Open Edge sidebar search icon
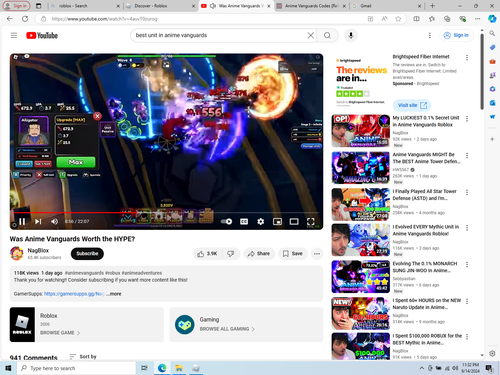 point(492,33)
